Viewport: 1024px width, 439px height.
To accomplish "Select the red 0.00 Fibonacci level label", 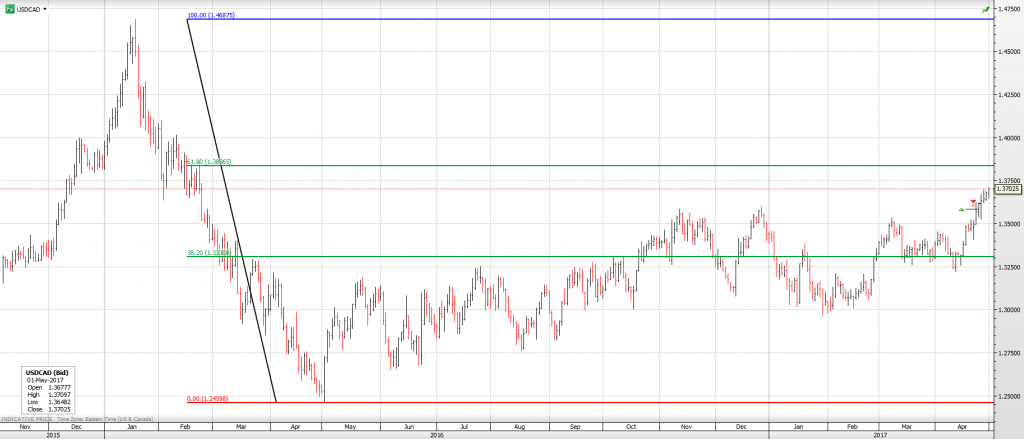I will pos(209,399).
